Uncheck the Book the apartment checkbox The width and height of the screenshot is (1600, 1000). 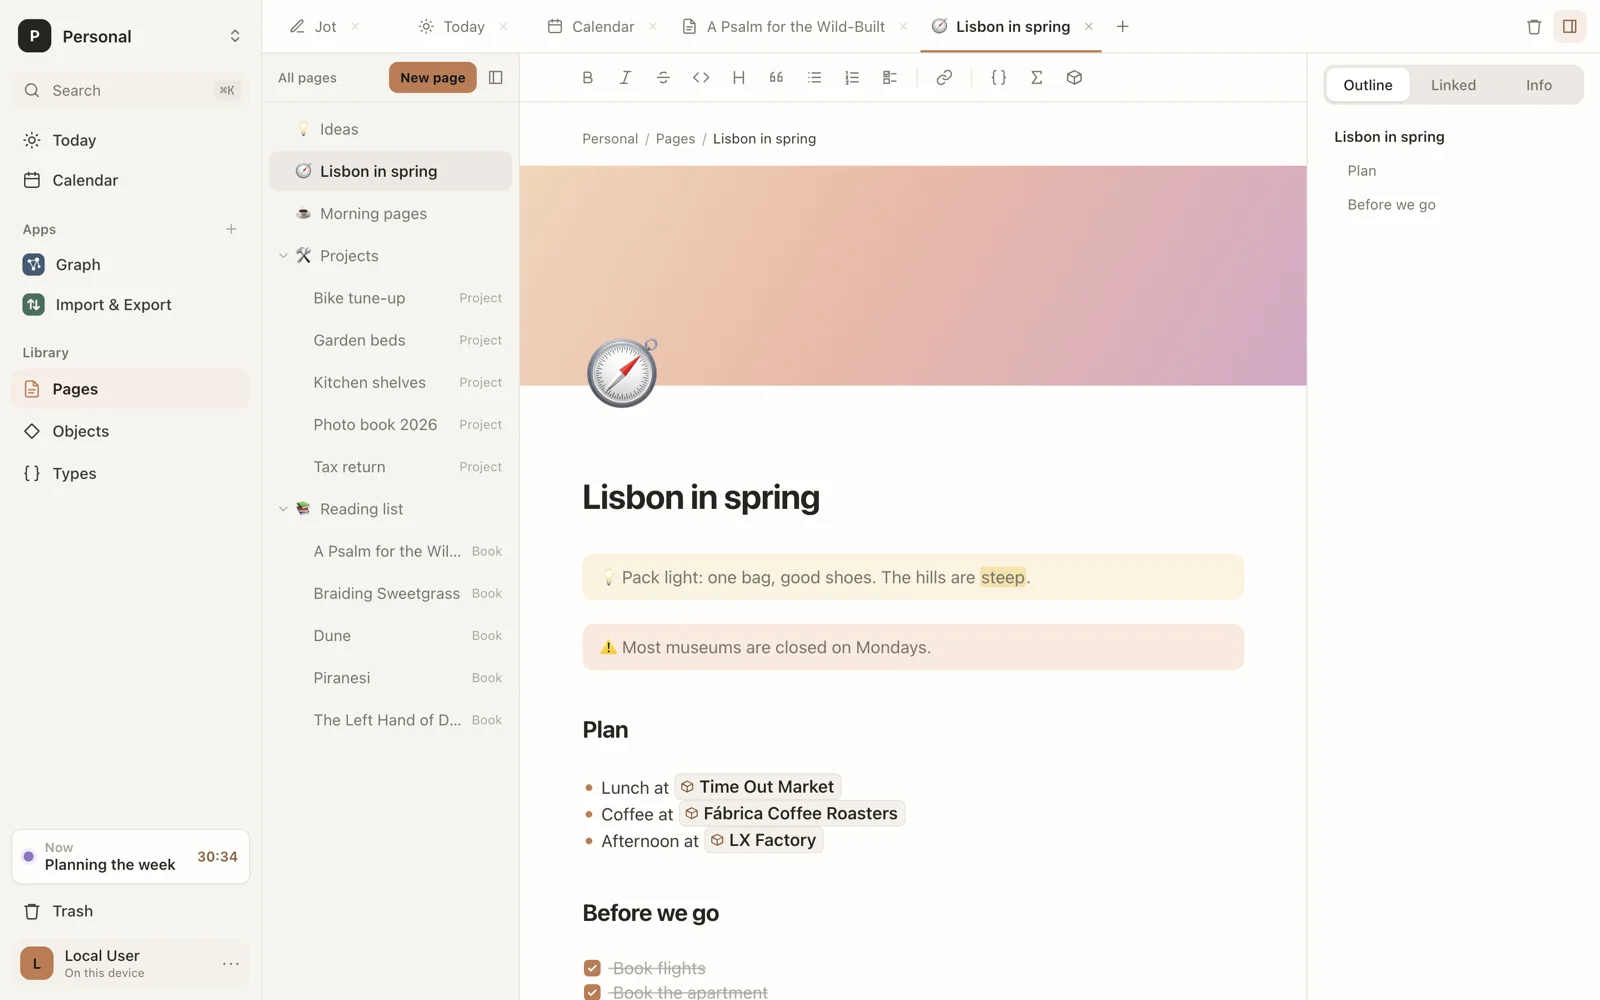pos(592,992)
